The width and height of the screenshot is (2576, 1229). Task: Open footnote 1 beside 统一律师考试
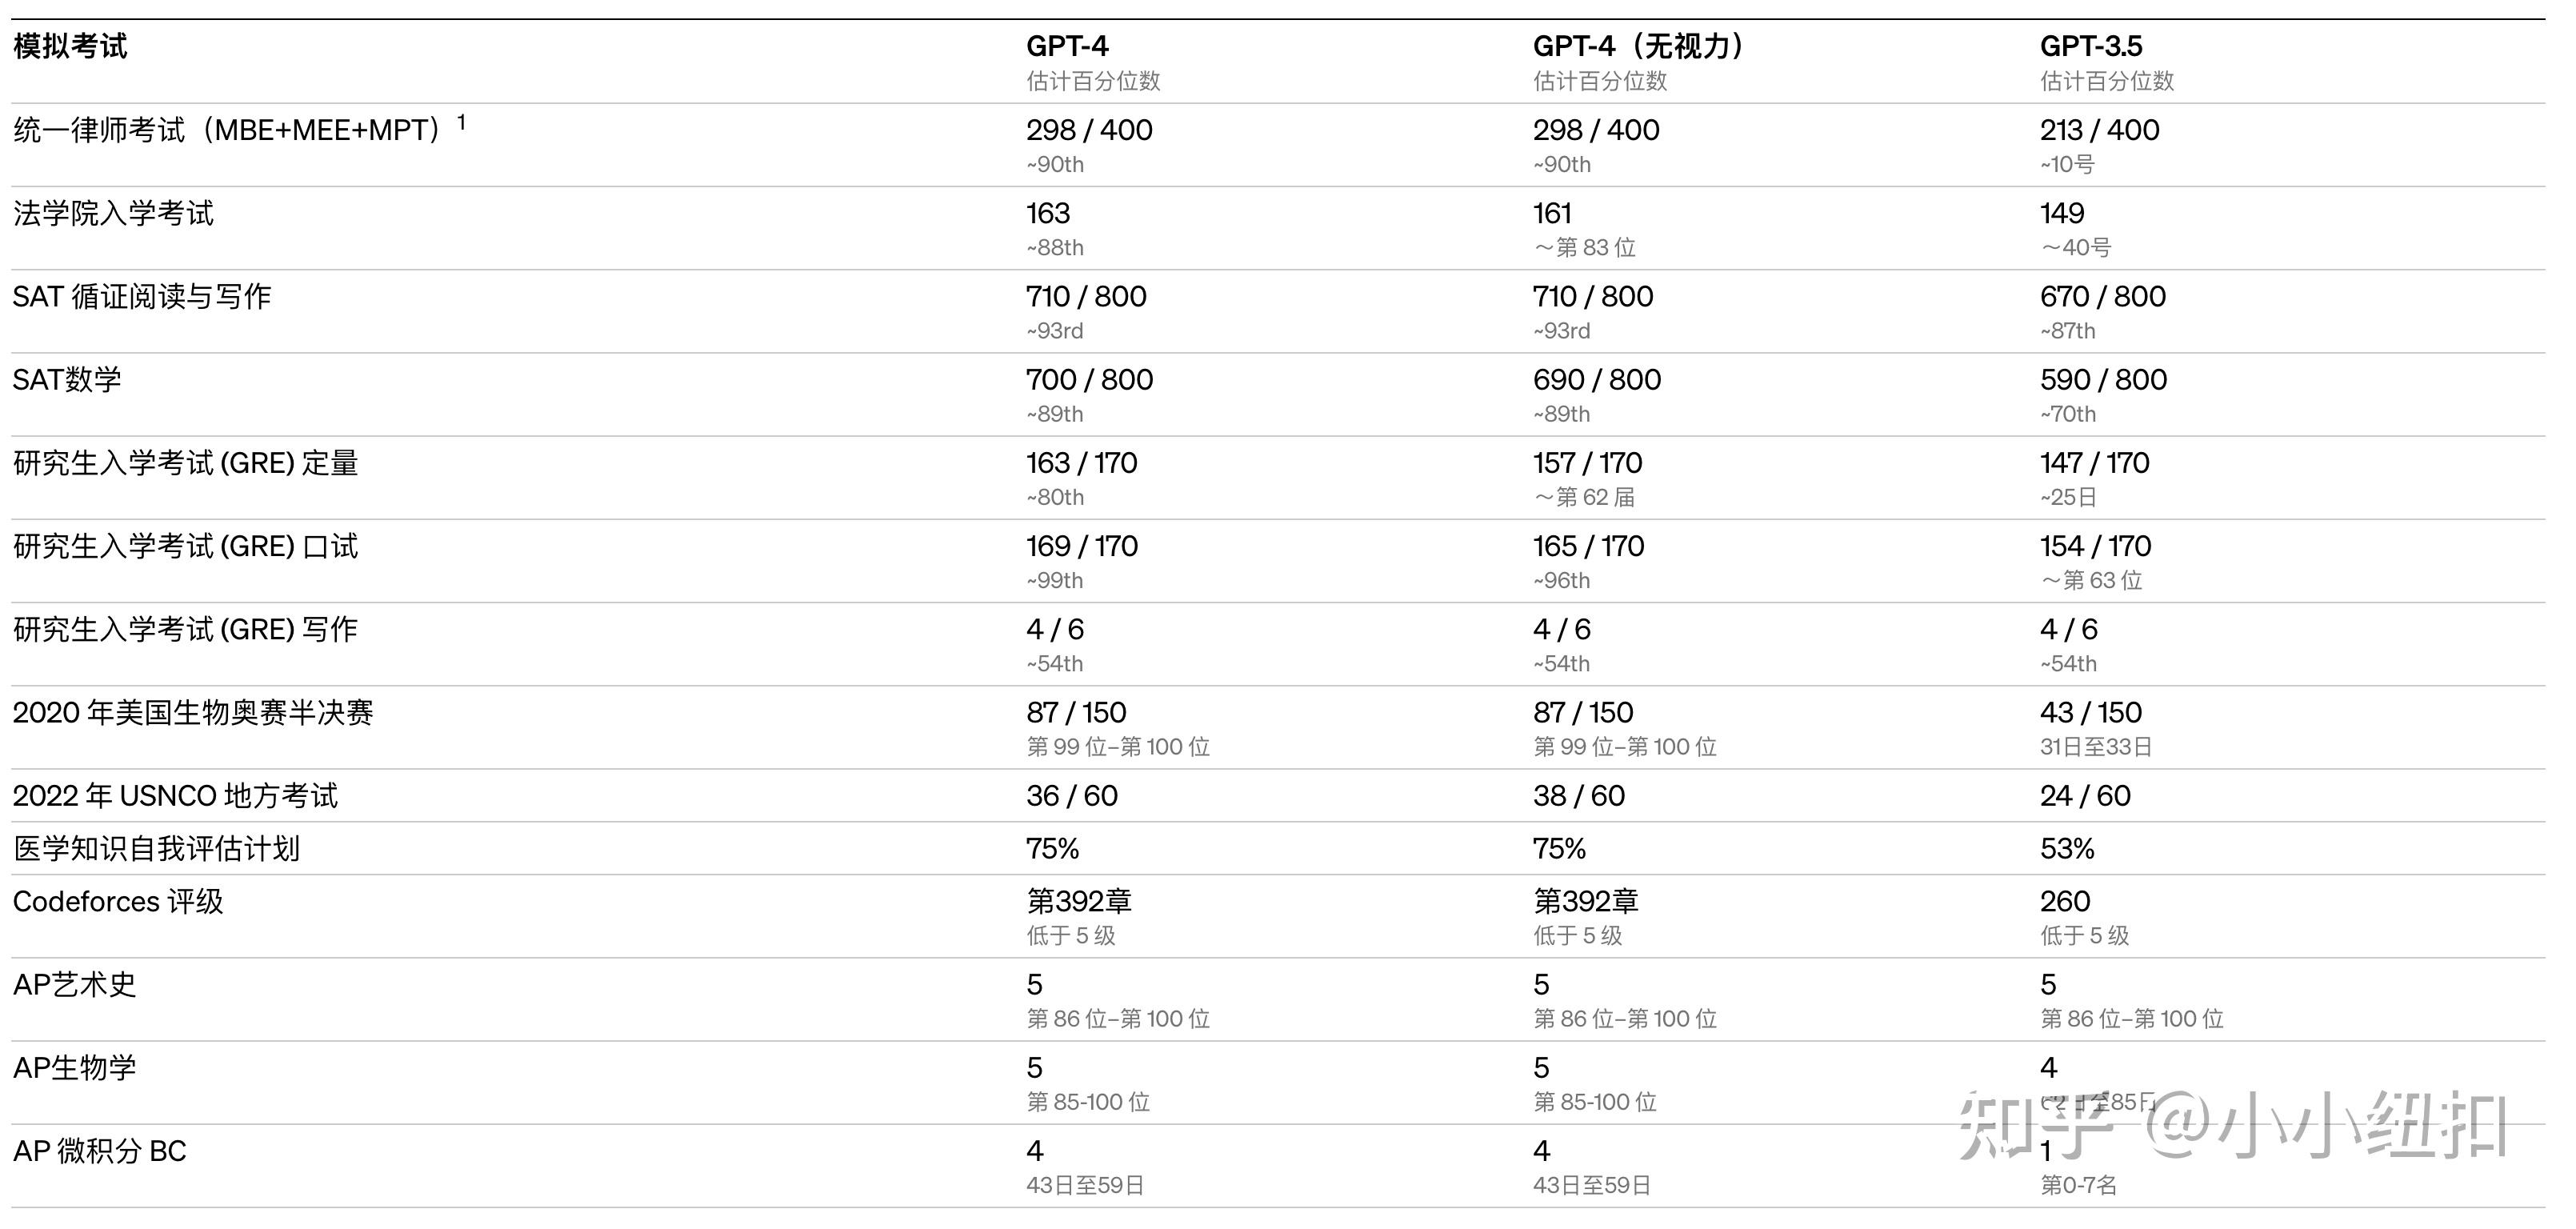[x=462, y=122]
